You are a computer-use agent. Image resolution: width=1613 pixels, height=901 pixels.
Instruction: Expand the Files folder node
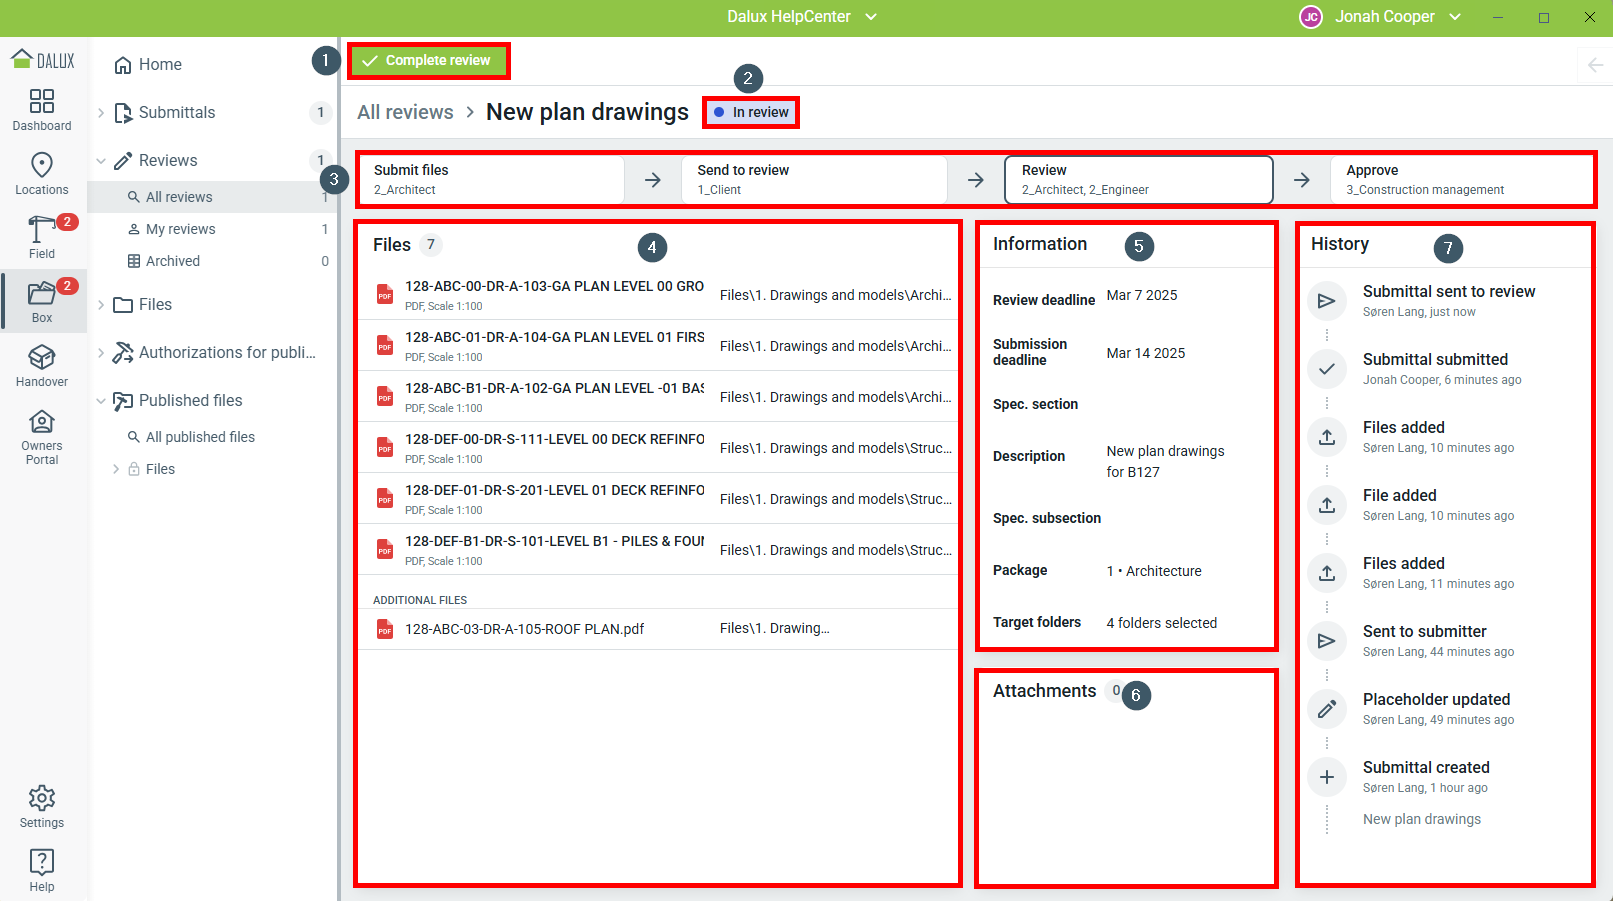101,305
